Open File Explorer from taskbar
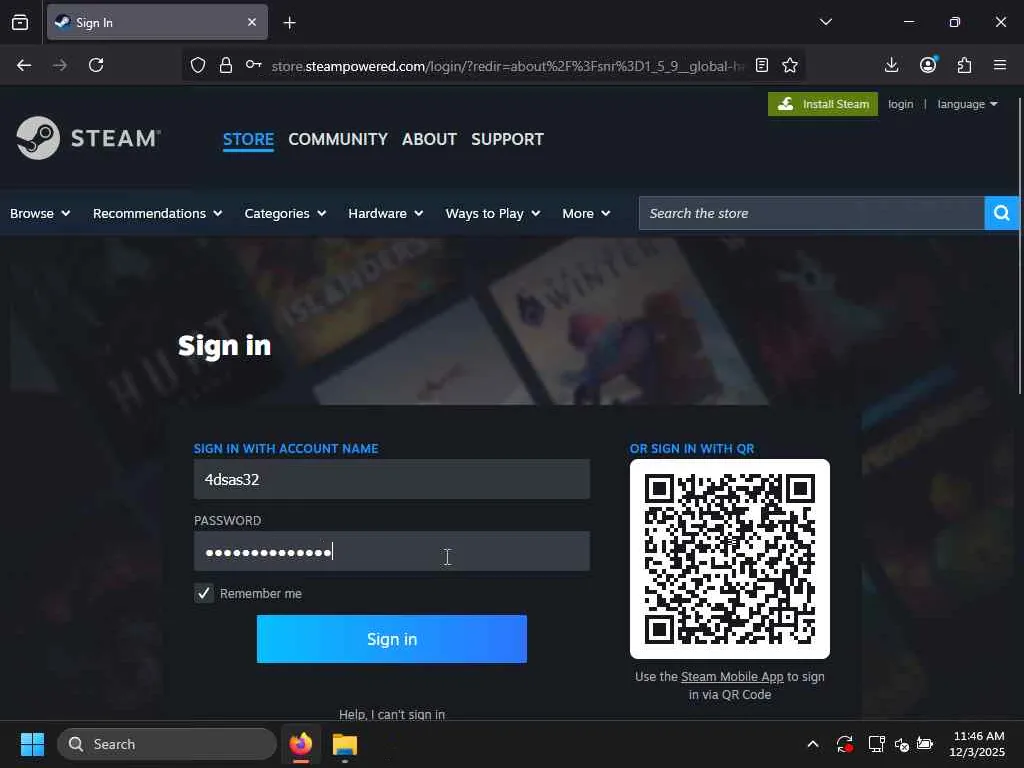This screenshot has width=1024, height=768. (345, 744)
